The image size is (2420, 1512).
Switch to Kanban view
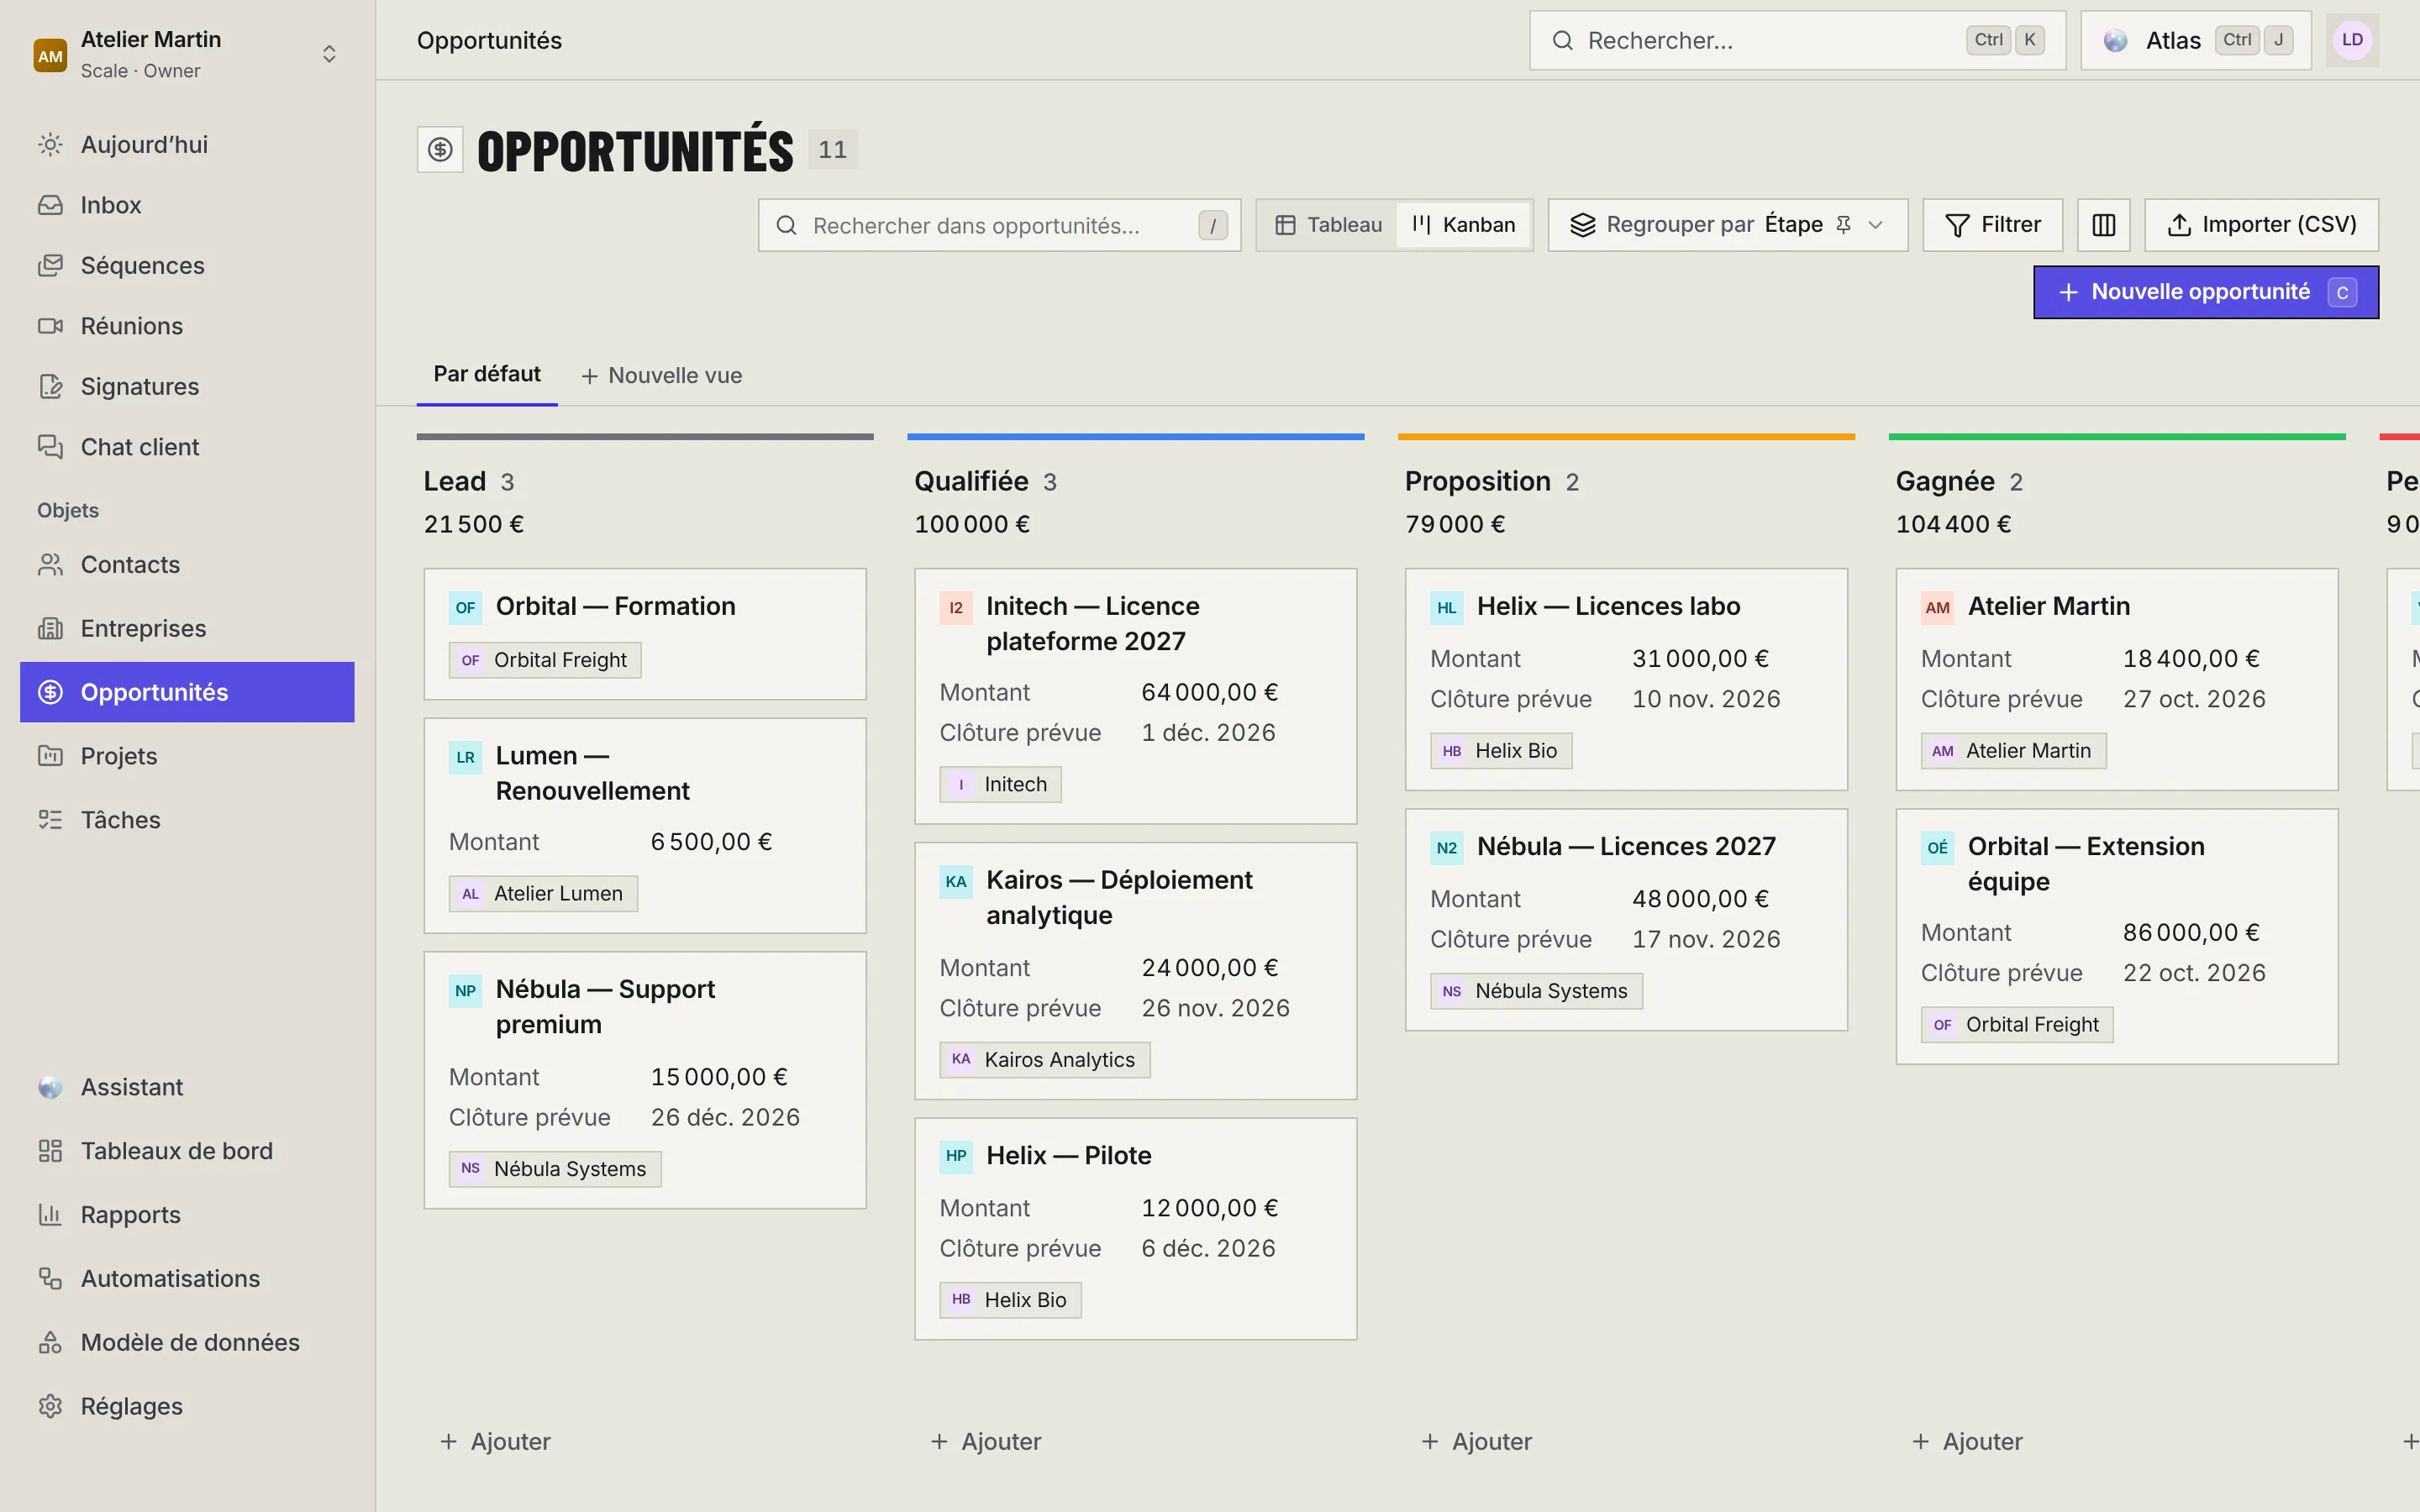coord(1463,225)
